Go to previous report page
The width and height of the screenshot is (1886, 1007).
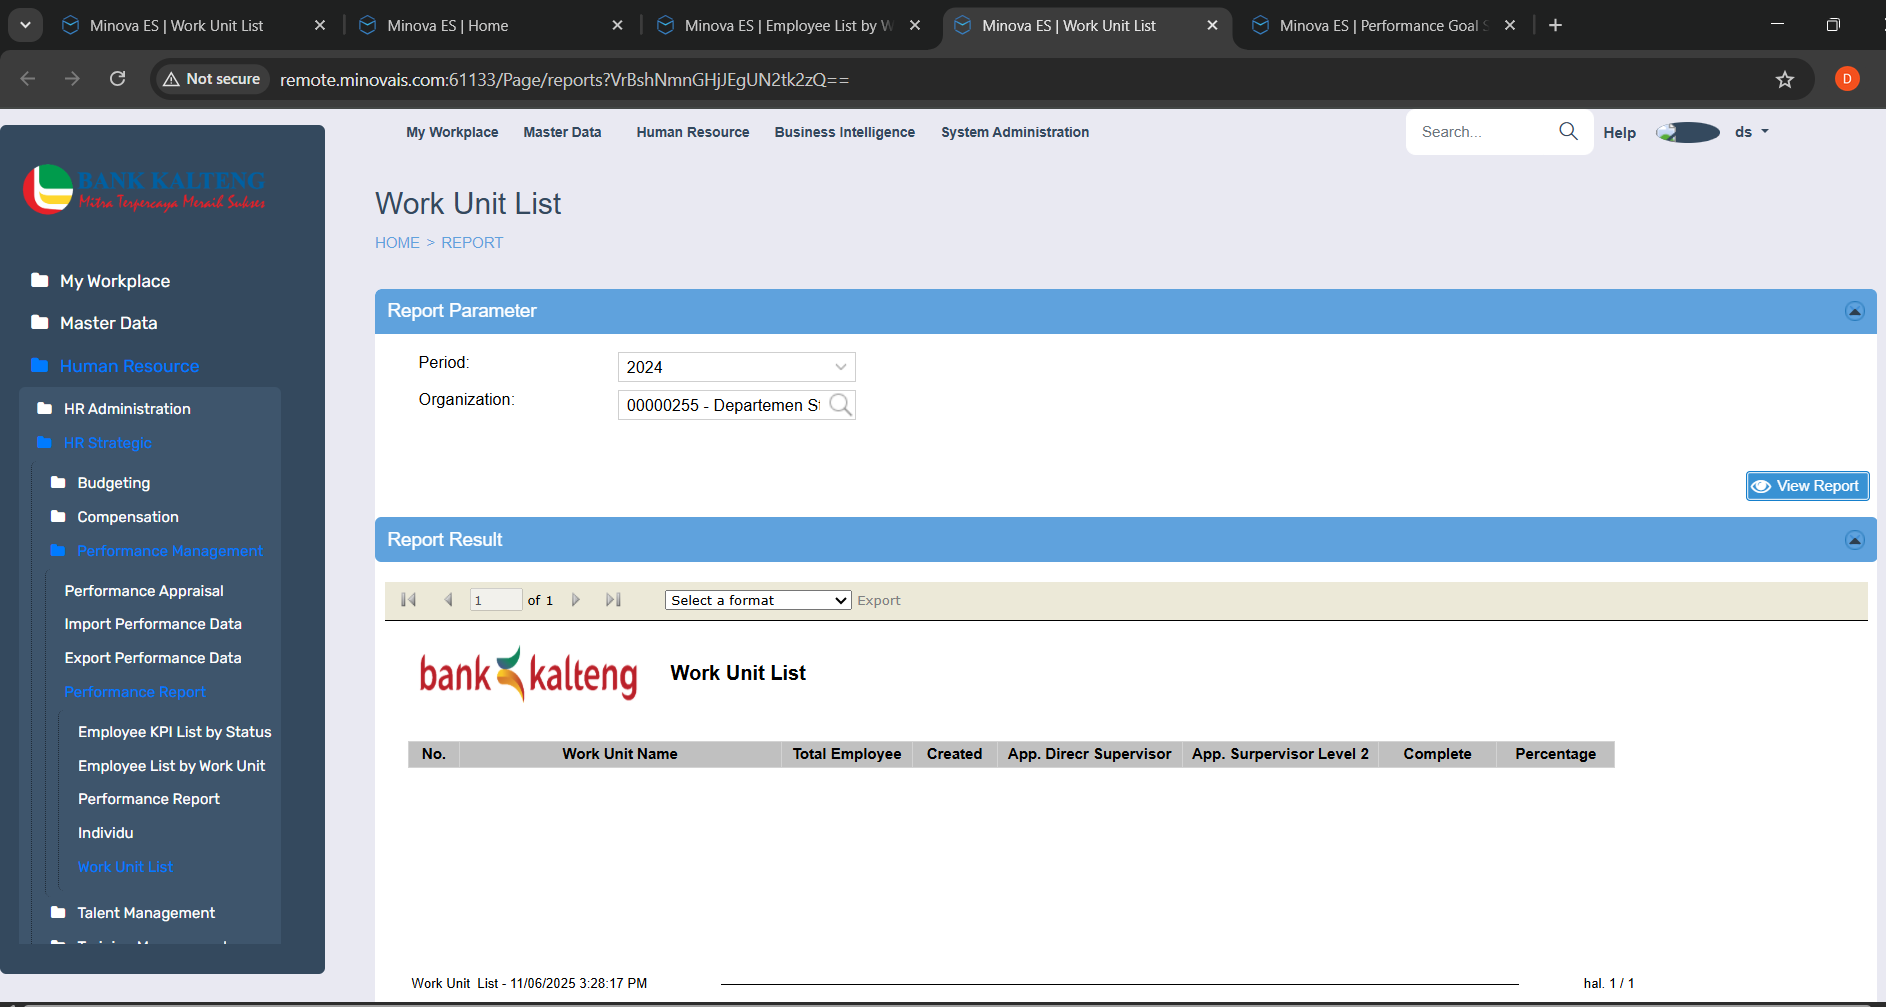[x=448, y=600]
